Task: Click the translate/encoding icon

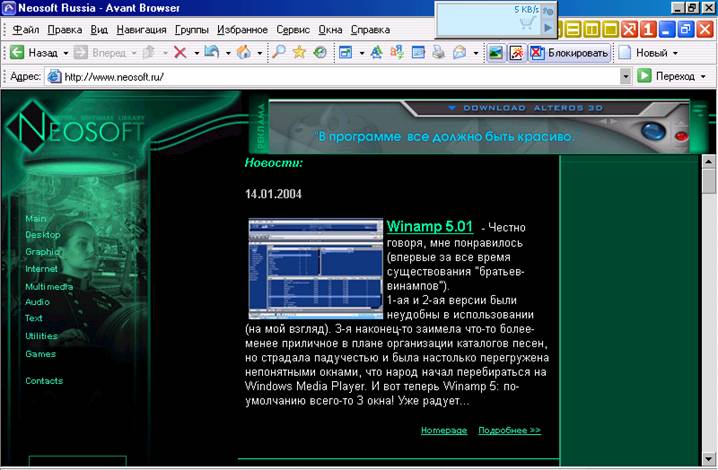Action: 397,52
